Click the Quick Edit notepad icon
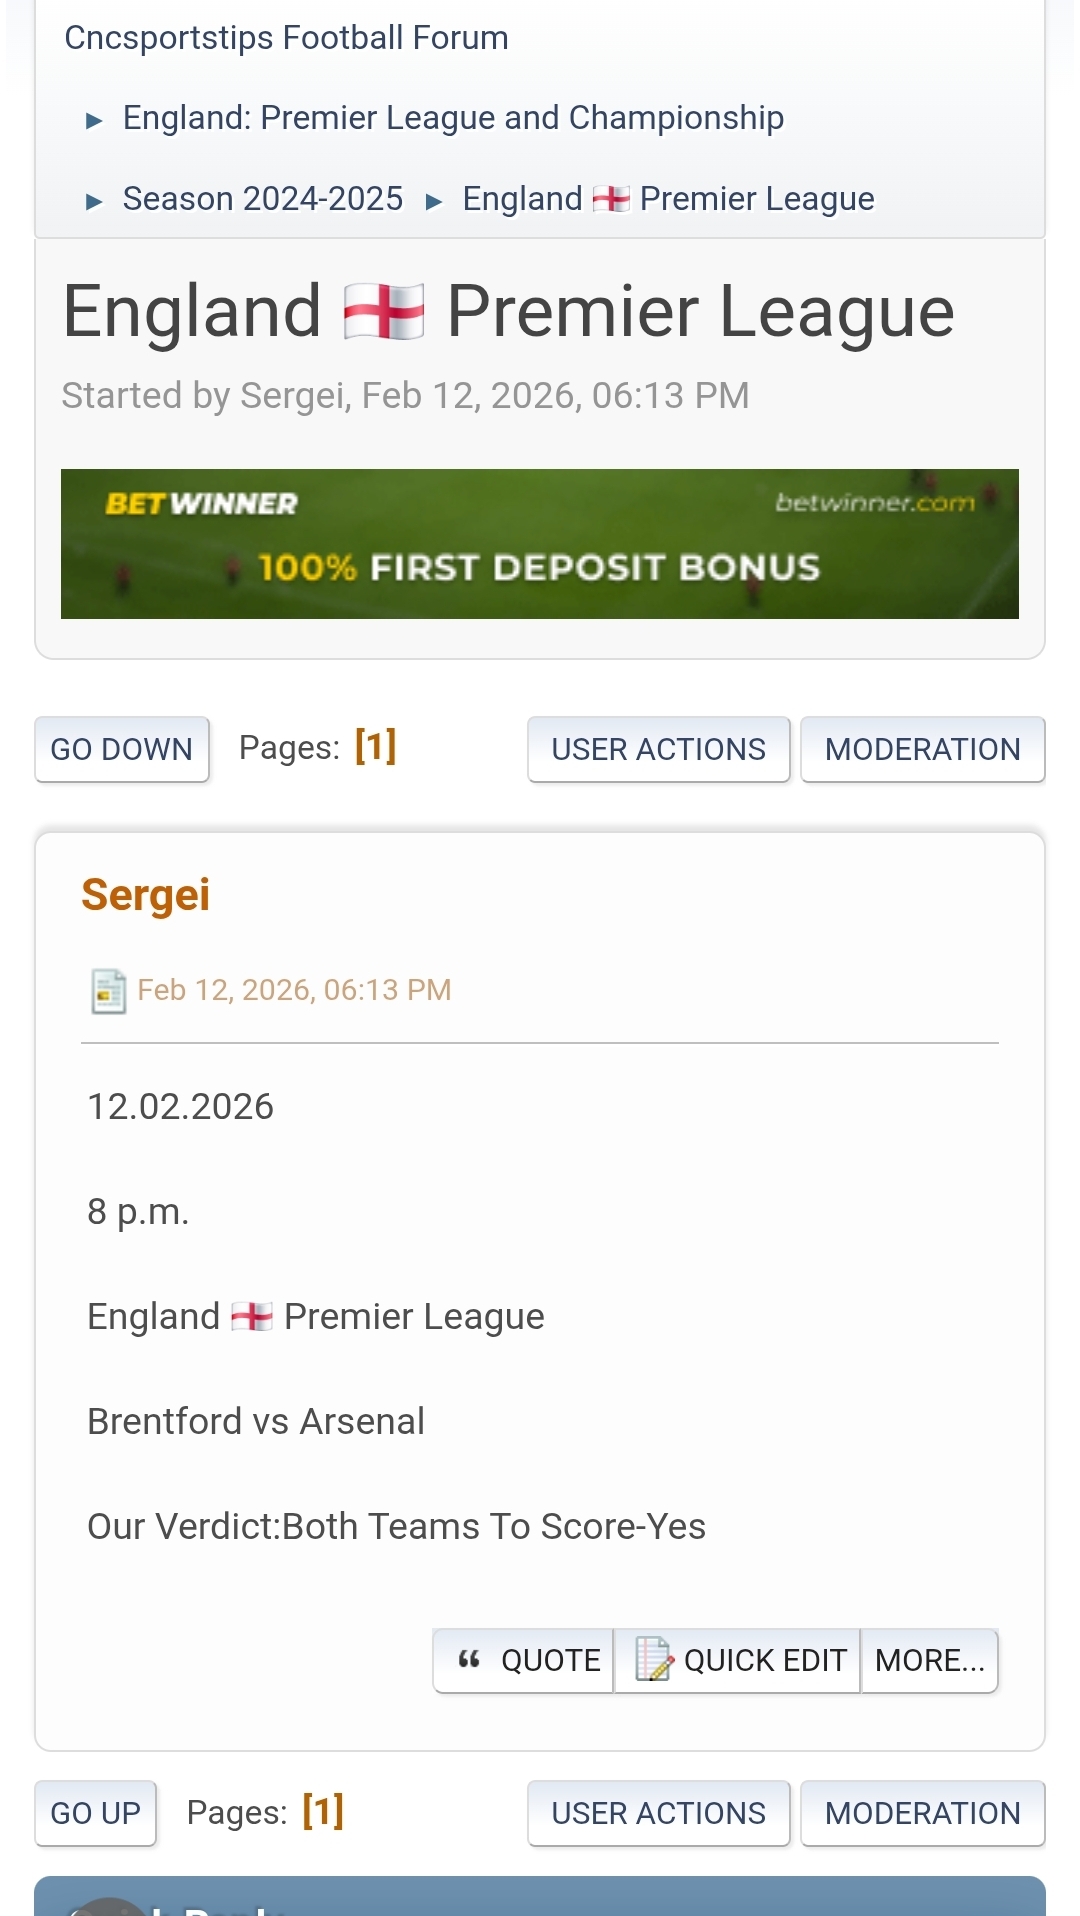The width and height of the screenshot is (1080, 1916). pos(654,1660)
